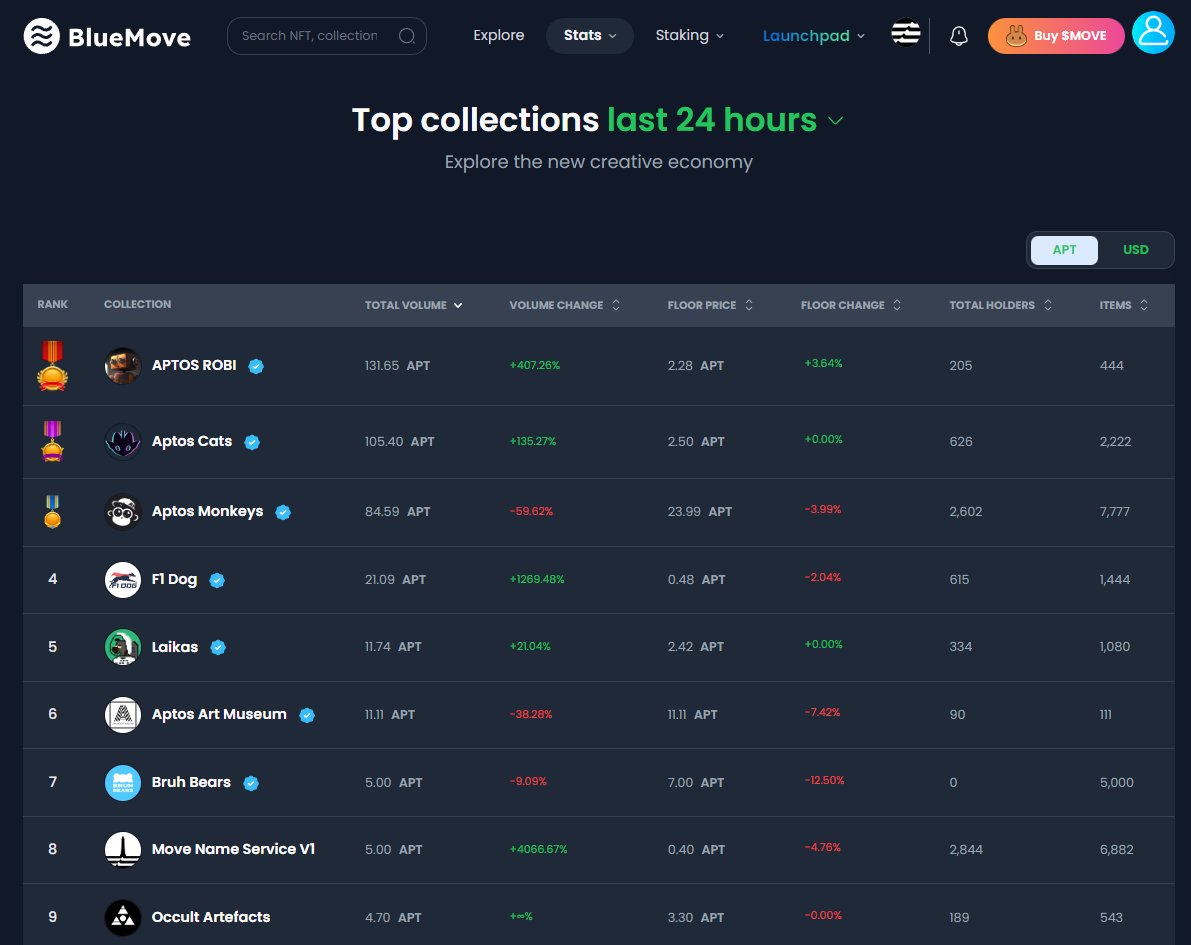Expand the Stats dropdown menu

[x=589, y=36]
